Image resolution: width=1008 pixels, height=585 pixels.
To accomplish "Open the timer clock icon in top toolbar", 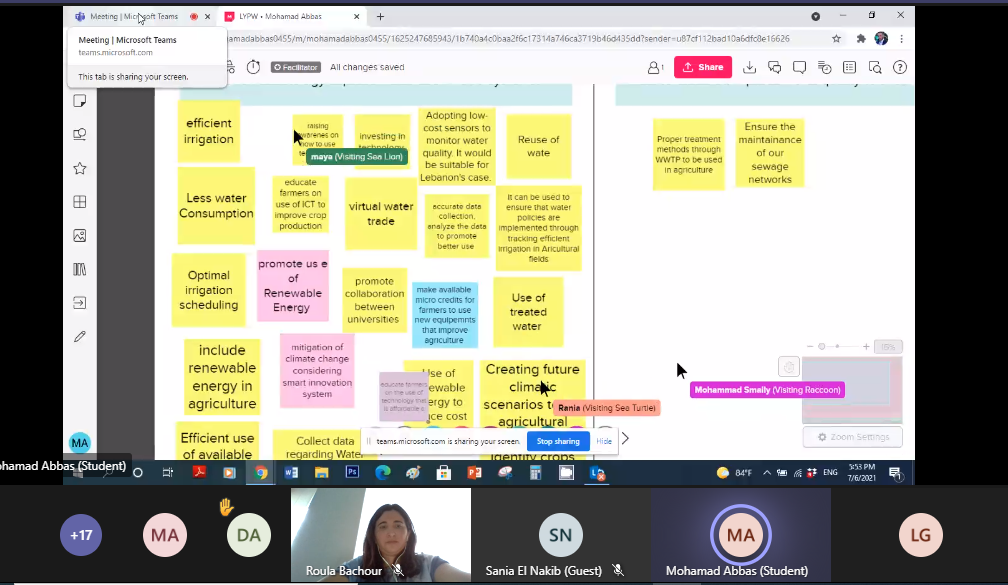I will pos(253,67).
